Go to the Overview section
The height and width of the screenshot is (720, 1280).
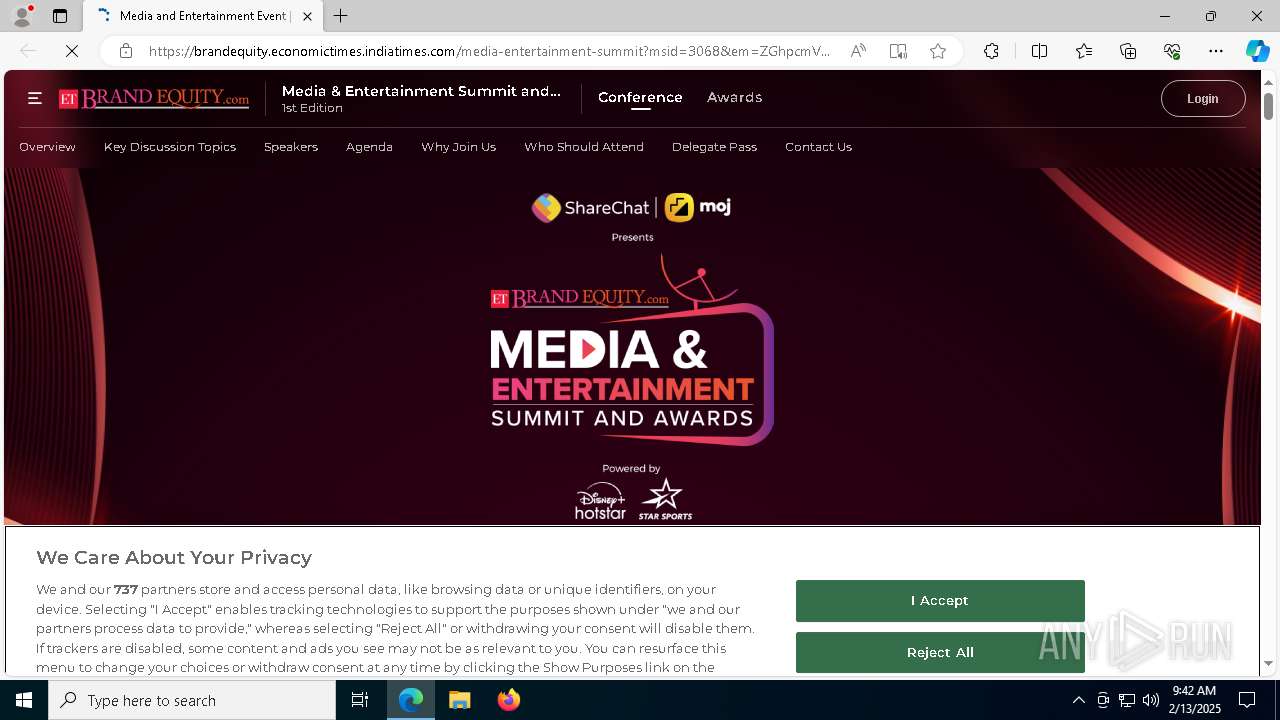[x=47, y=147]
